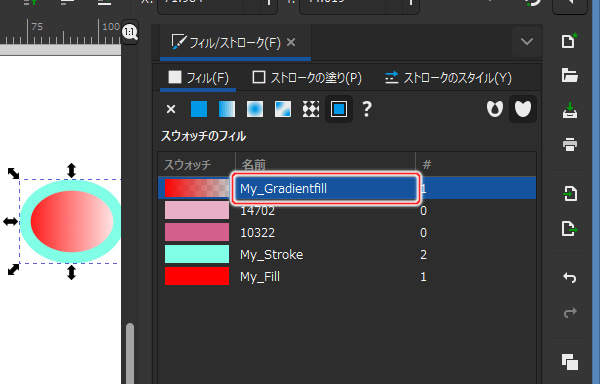Click top-left diagonal resize handle
This screenshot has height=384, width=600.
(13, 173)
